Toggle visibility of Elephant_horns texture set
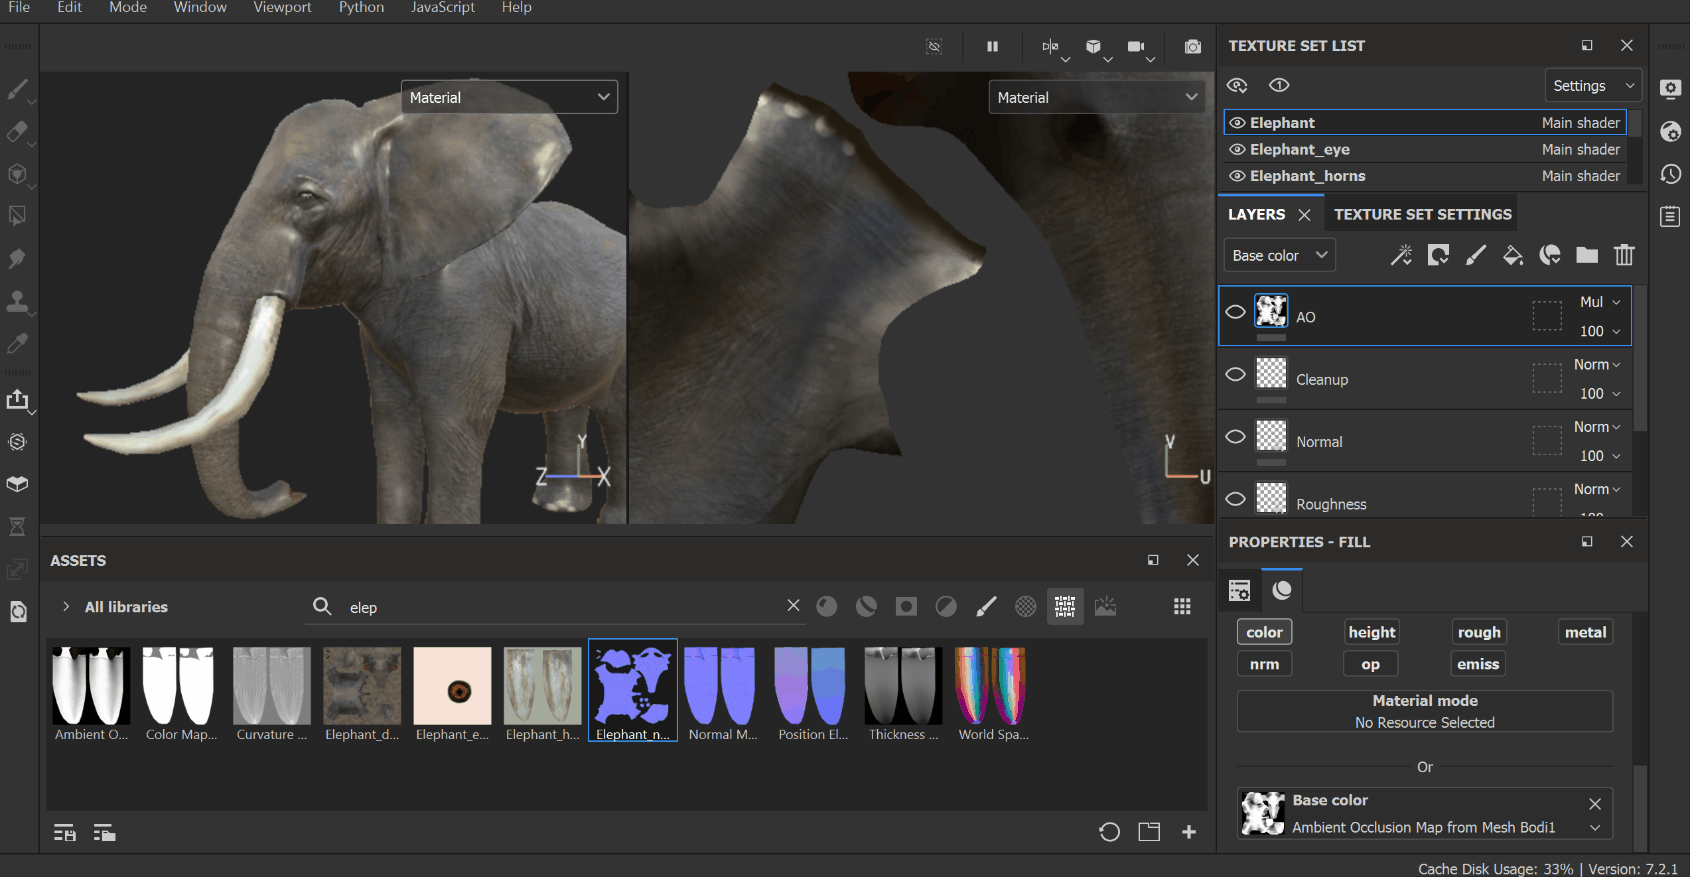Screen dimensions: 1690x877 (1237, 176)
